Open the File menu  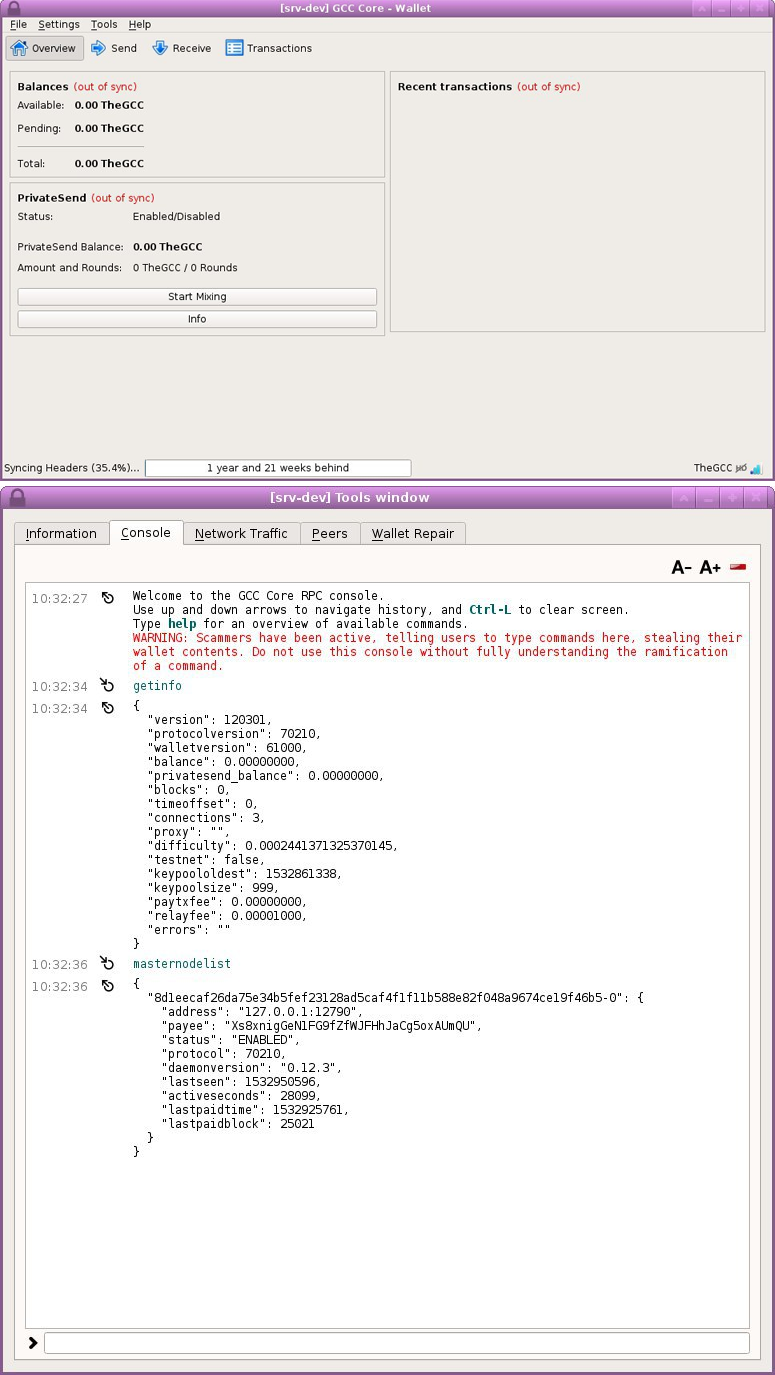click(x=18, y=24)
